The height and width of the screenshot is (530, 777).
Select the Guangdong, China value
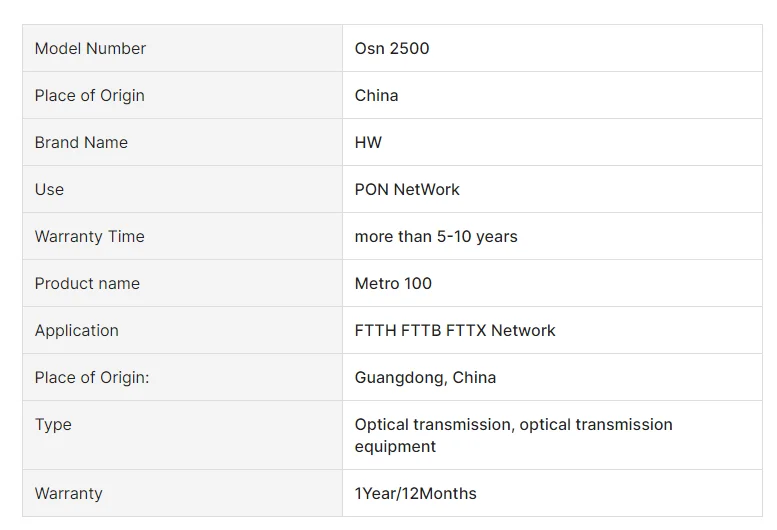(425, 378)
